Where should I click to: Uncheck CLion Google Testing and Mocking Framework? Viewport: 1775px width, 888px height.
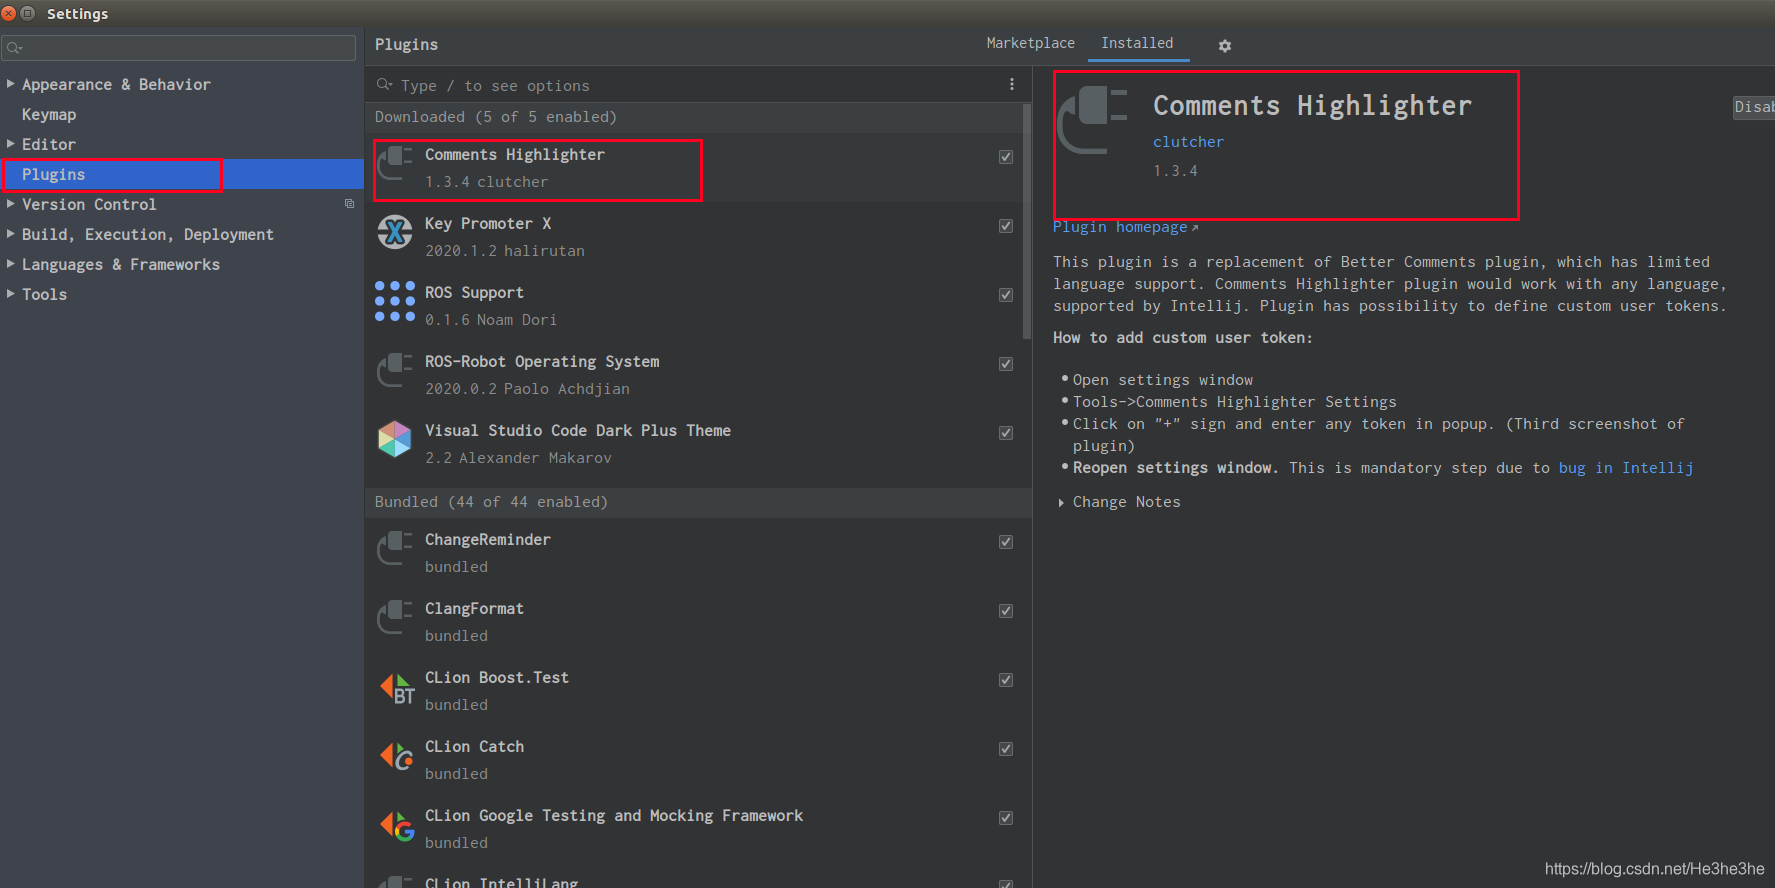[x=1006, y=818]
